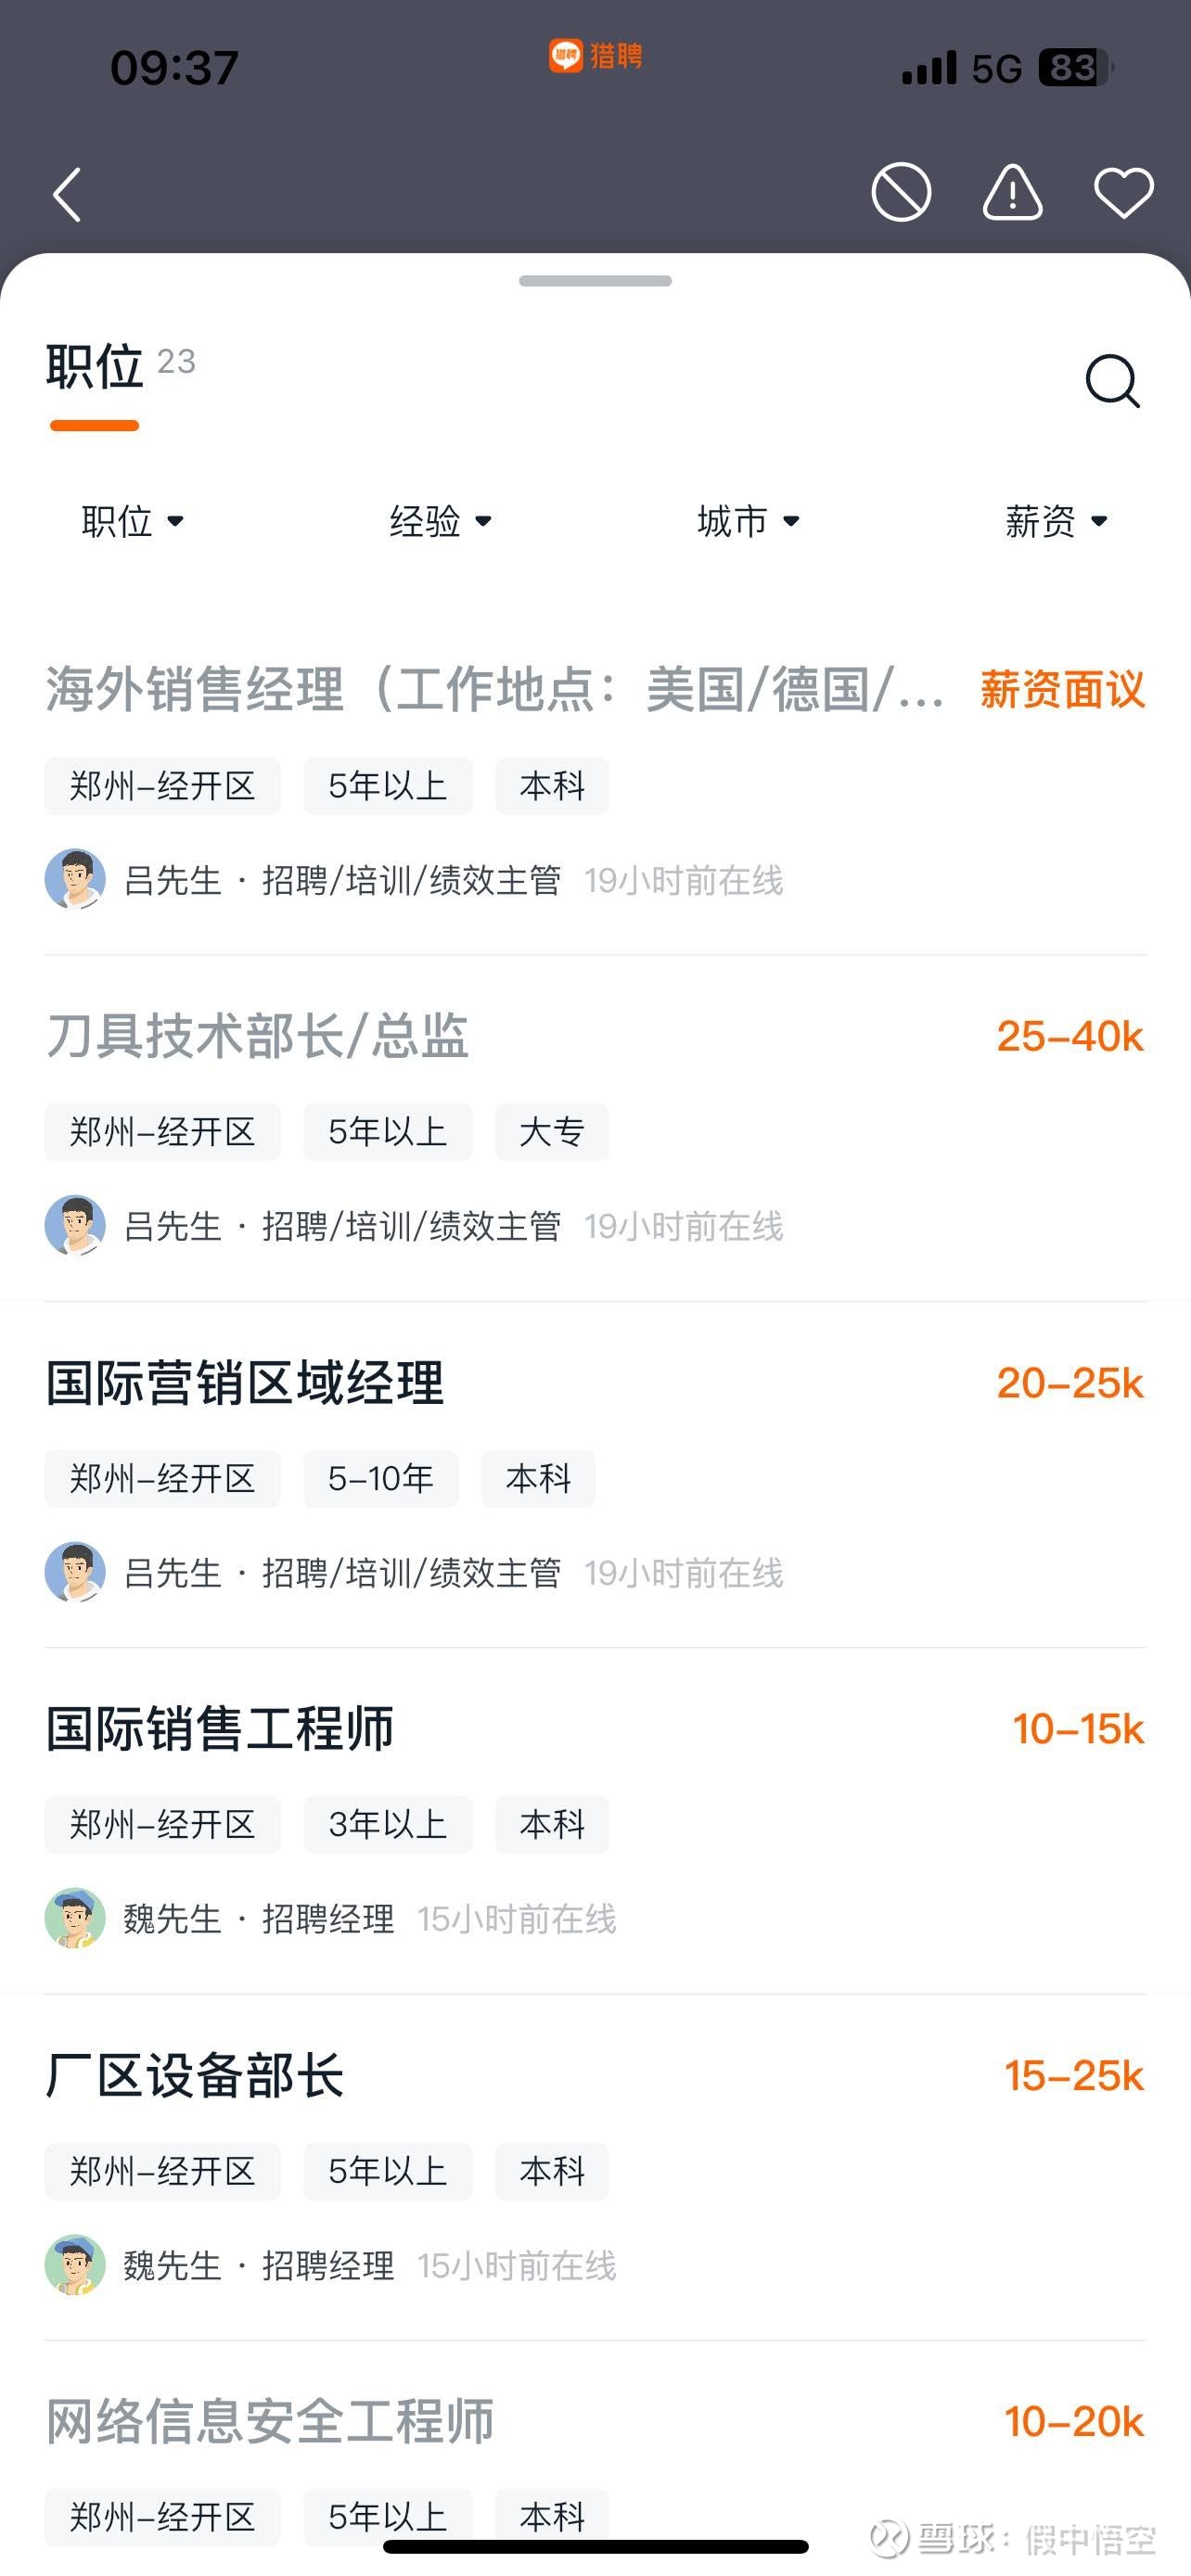Expand the 职位 filter dropdown
This screenshot has height=2576, width=1191.
[x=133, y=521]
